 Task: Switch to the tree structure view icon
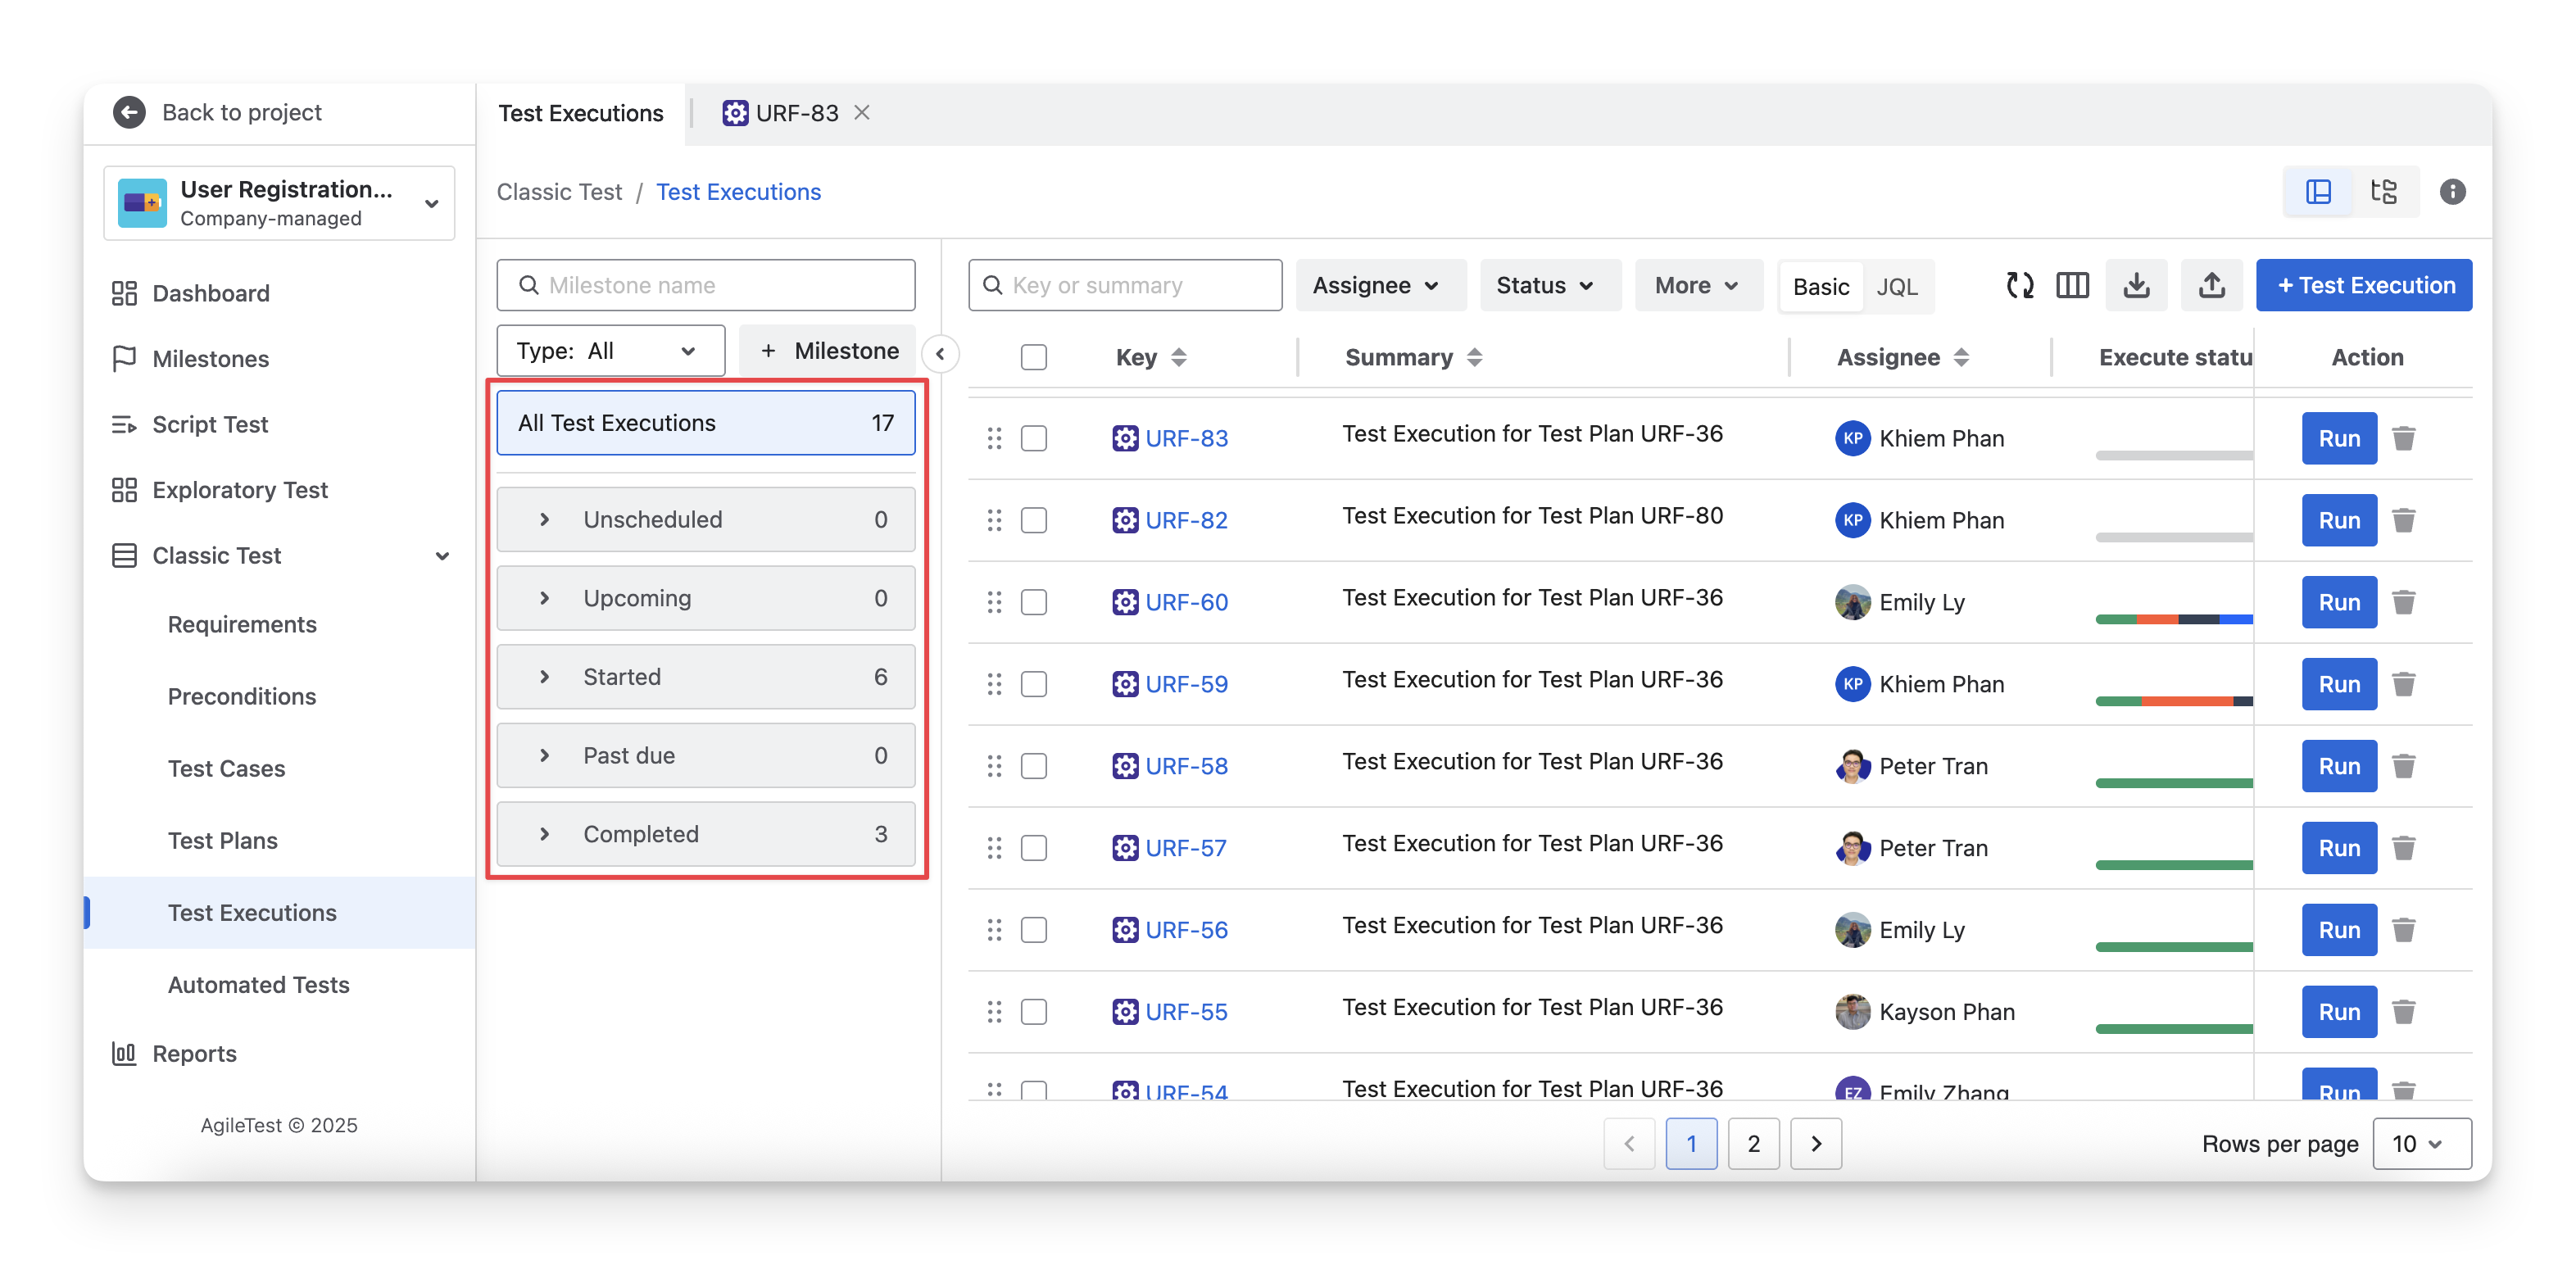(2384, 192)
